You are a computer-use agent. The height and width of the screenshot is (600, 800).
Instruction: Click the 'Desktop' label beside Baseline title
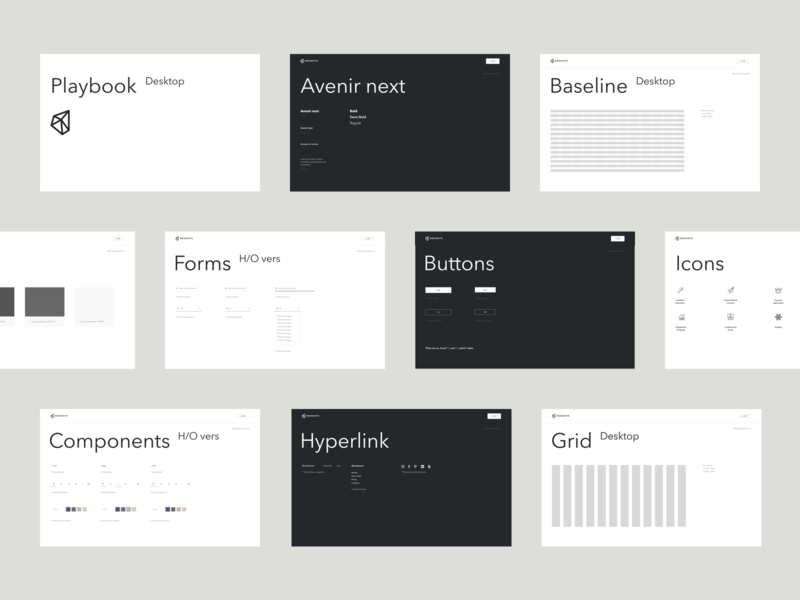(655, 81)
